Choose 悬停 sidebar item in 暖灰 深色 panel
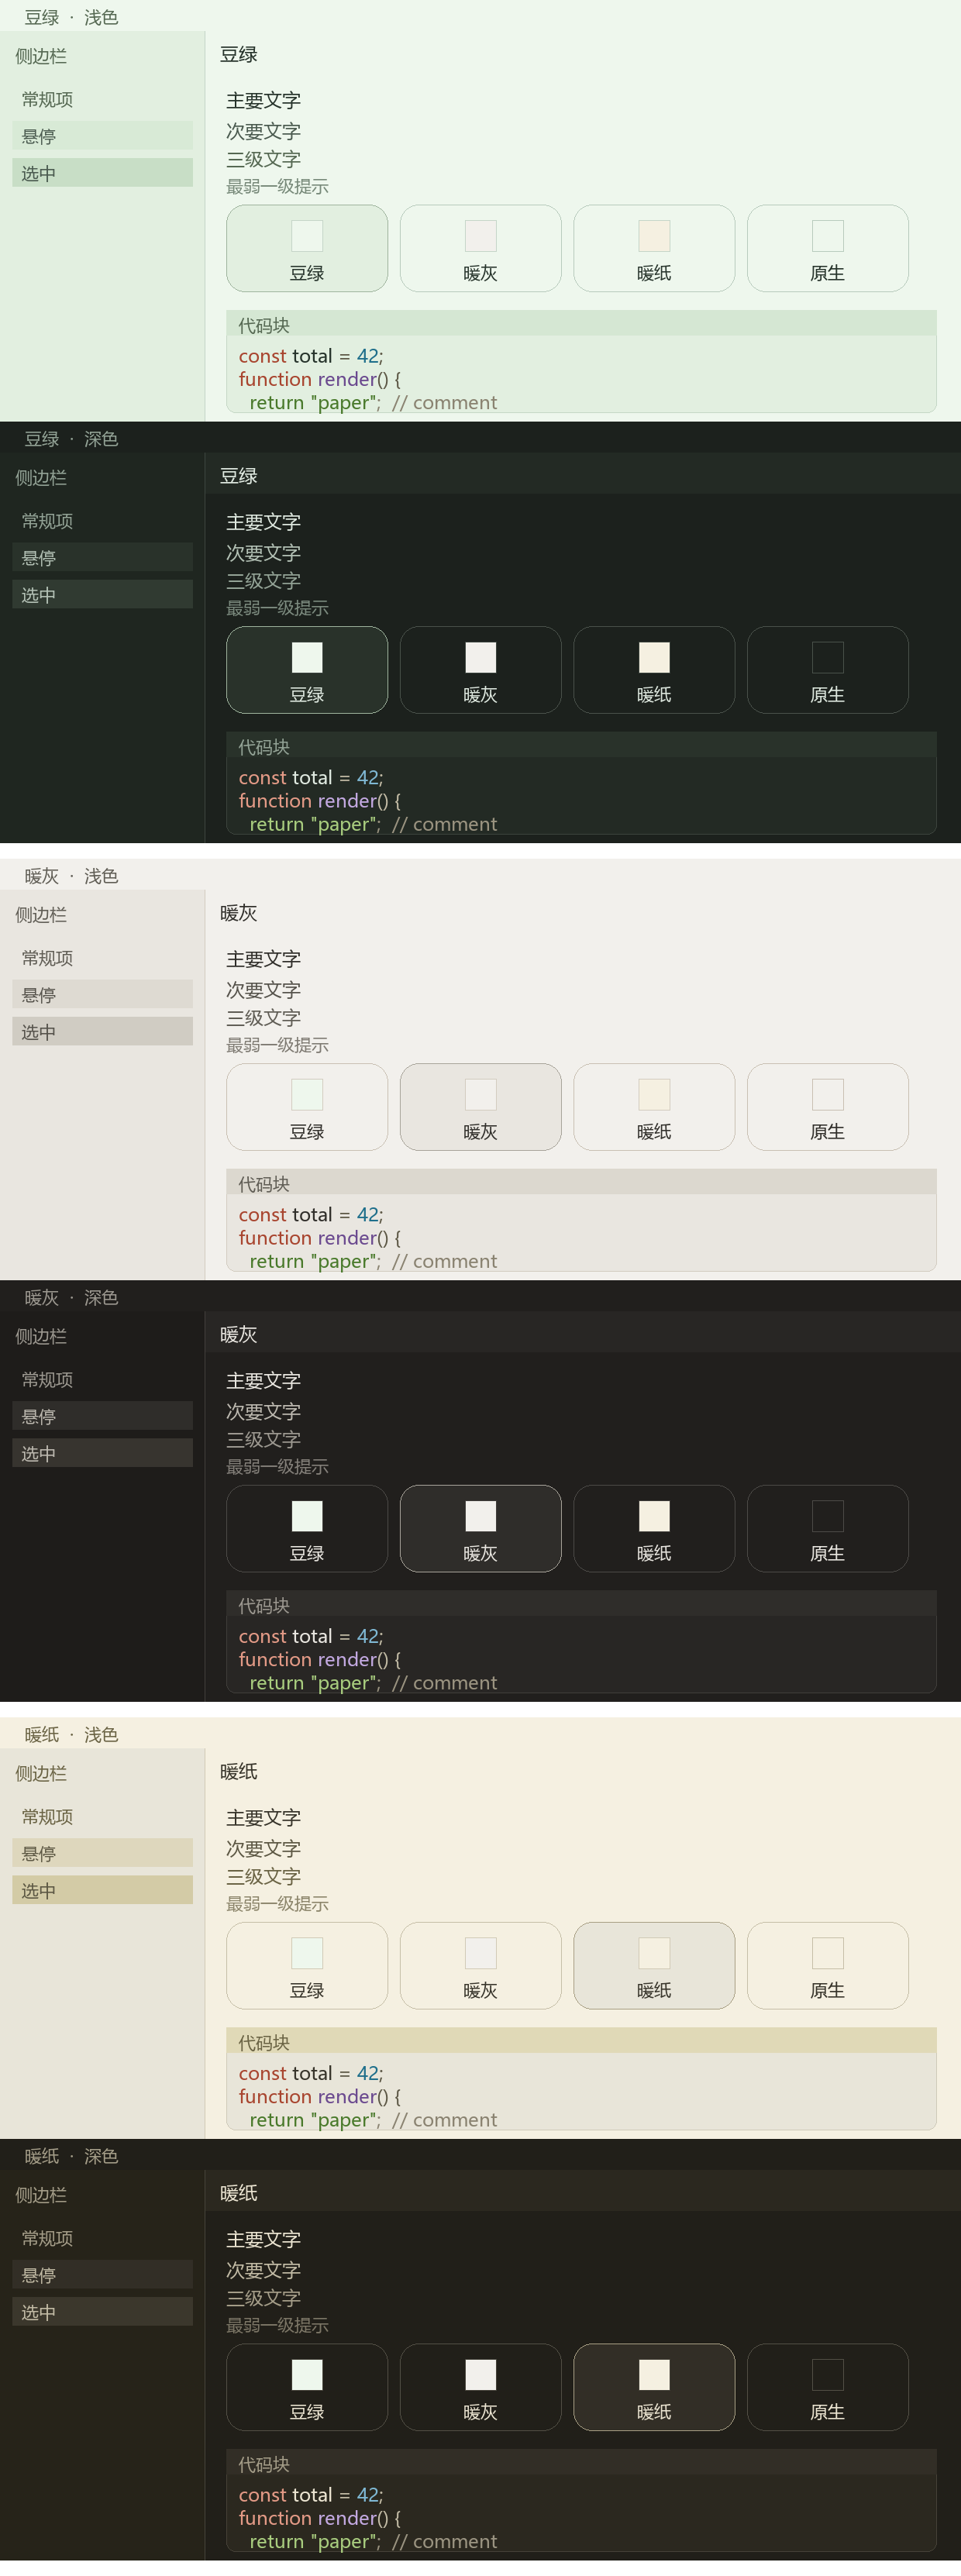961x2576 pixels. [x=102, y=1416]
